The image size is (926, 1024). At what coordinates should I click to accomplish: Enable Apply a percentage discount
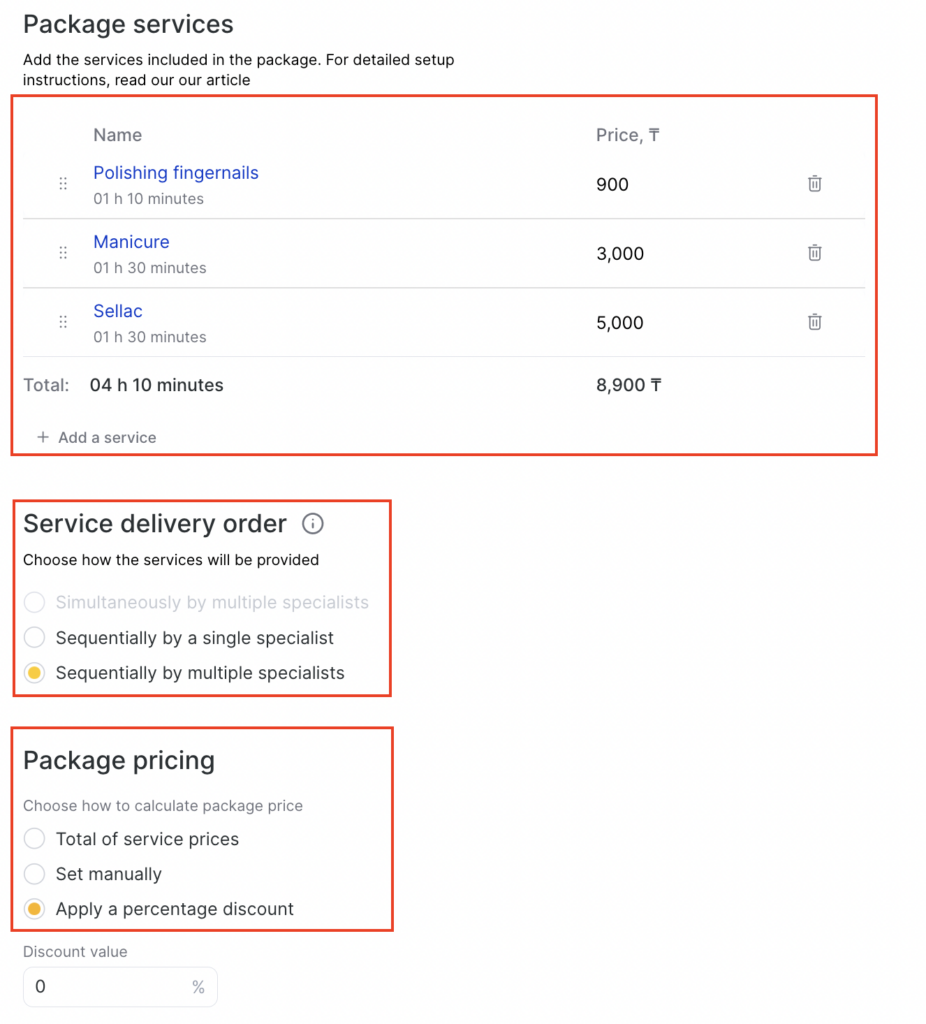tap(35, 909)
